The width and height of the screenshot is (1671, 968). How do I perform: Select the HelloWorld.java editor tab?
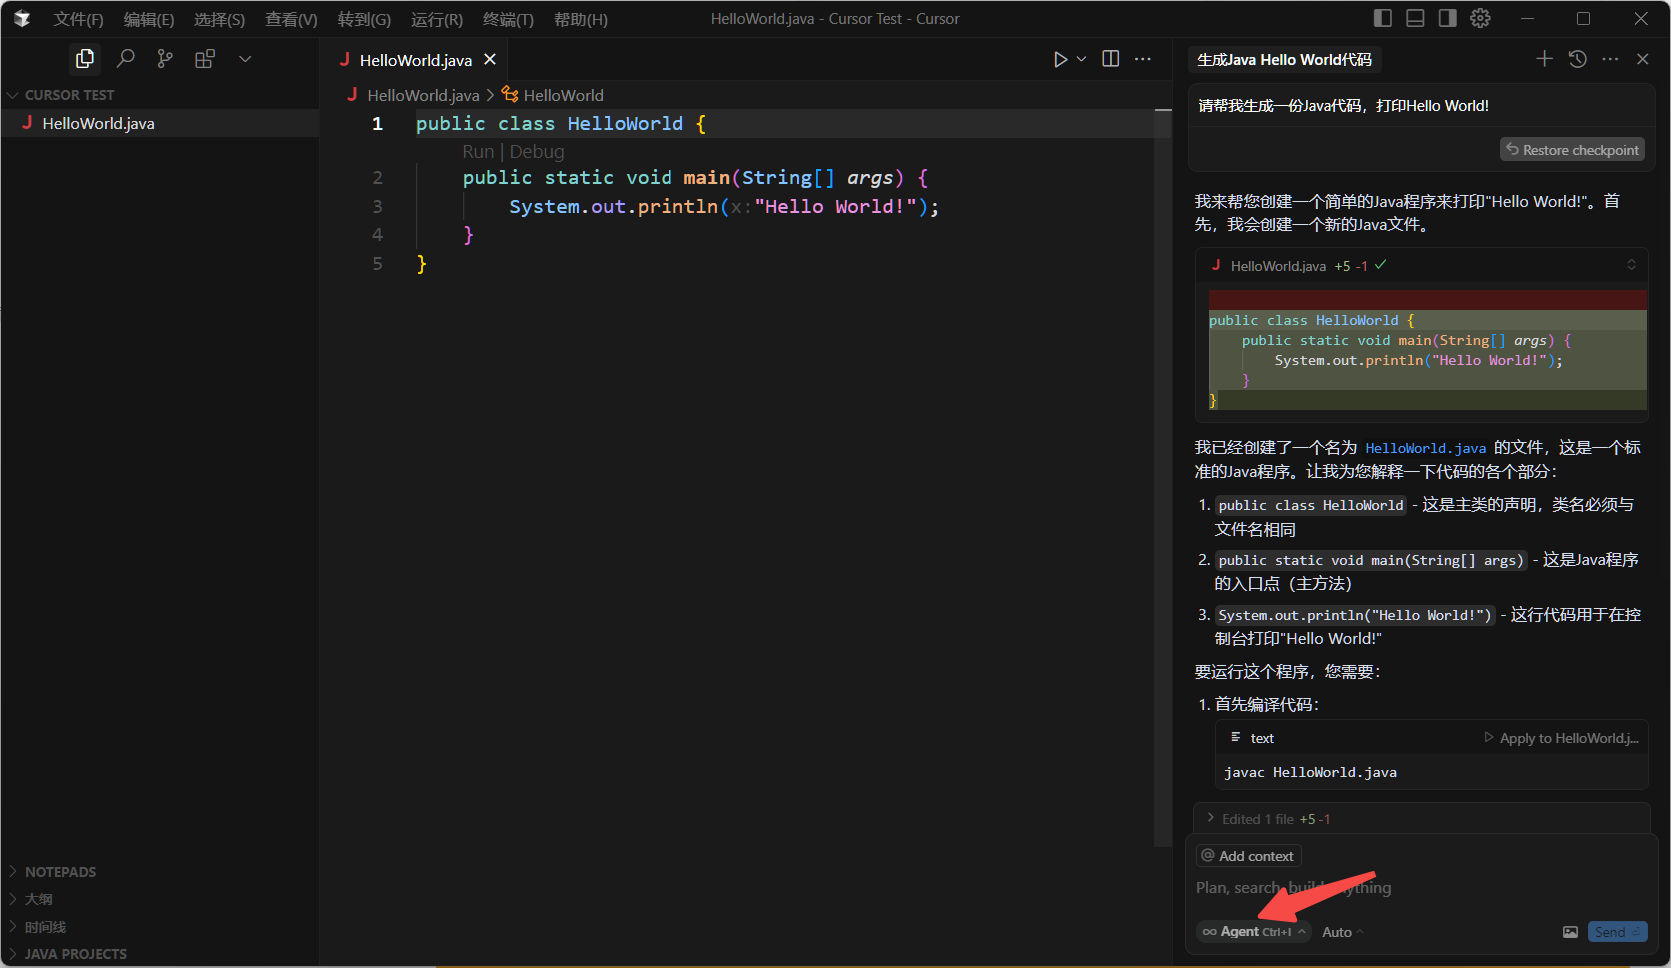(417, 60)
